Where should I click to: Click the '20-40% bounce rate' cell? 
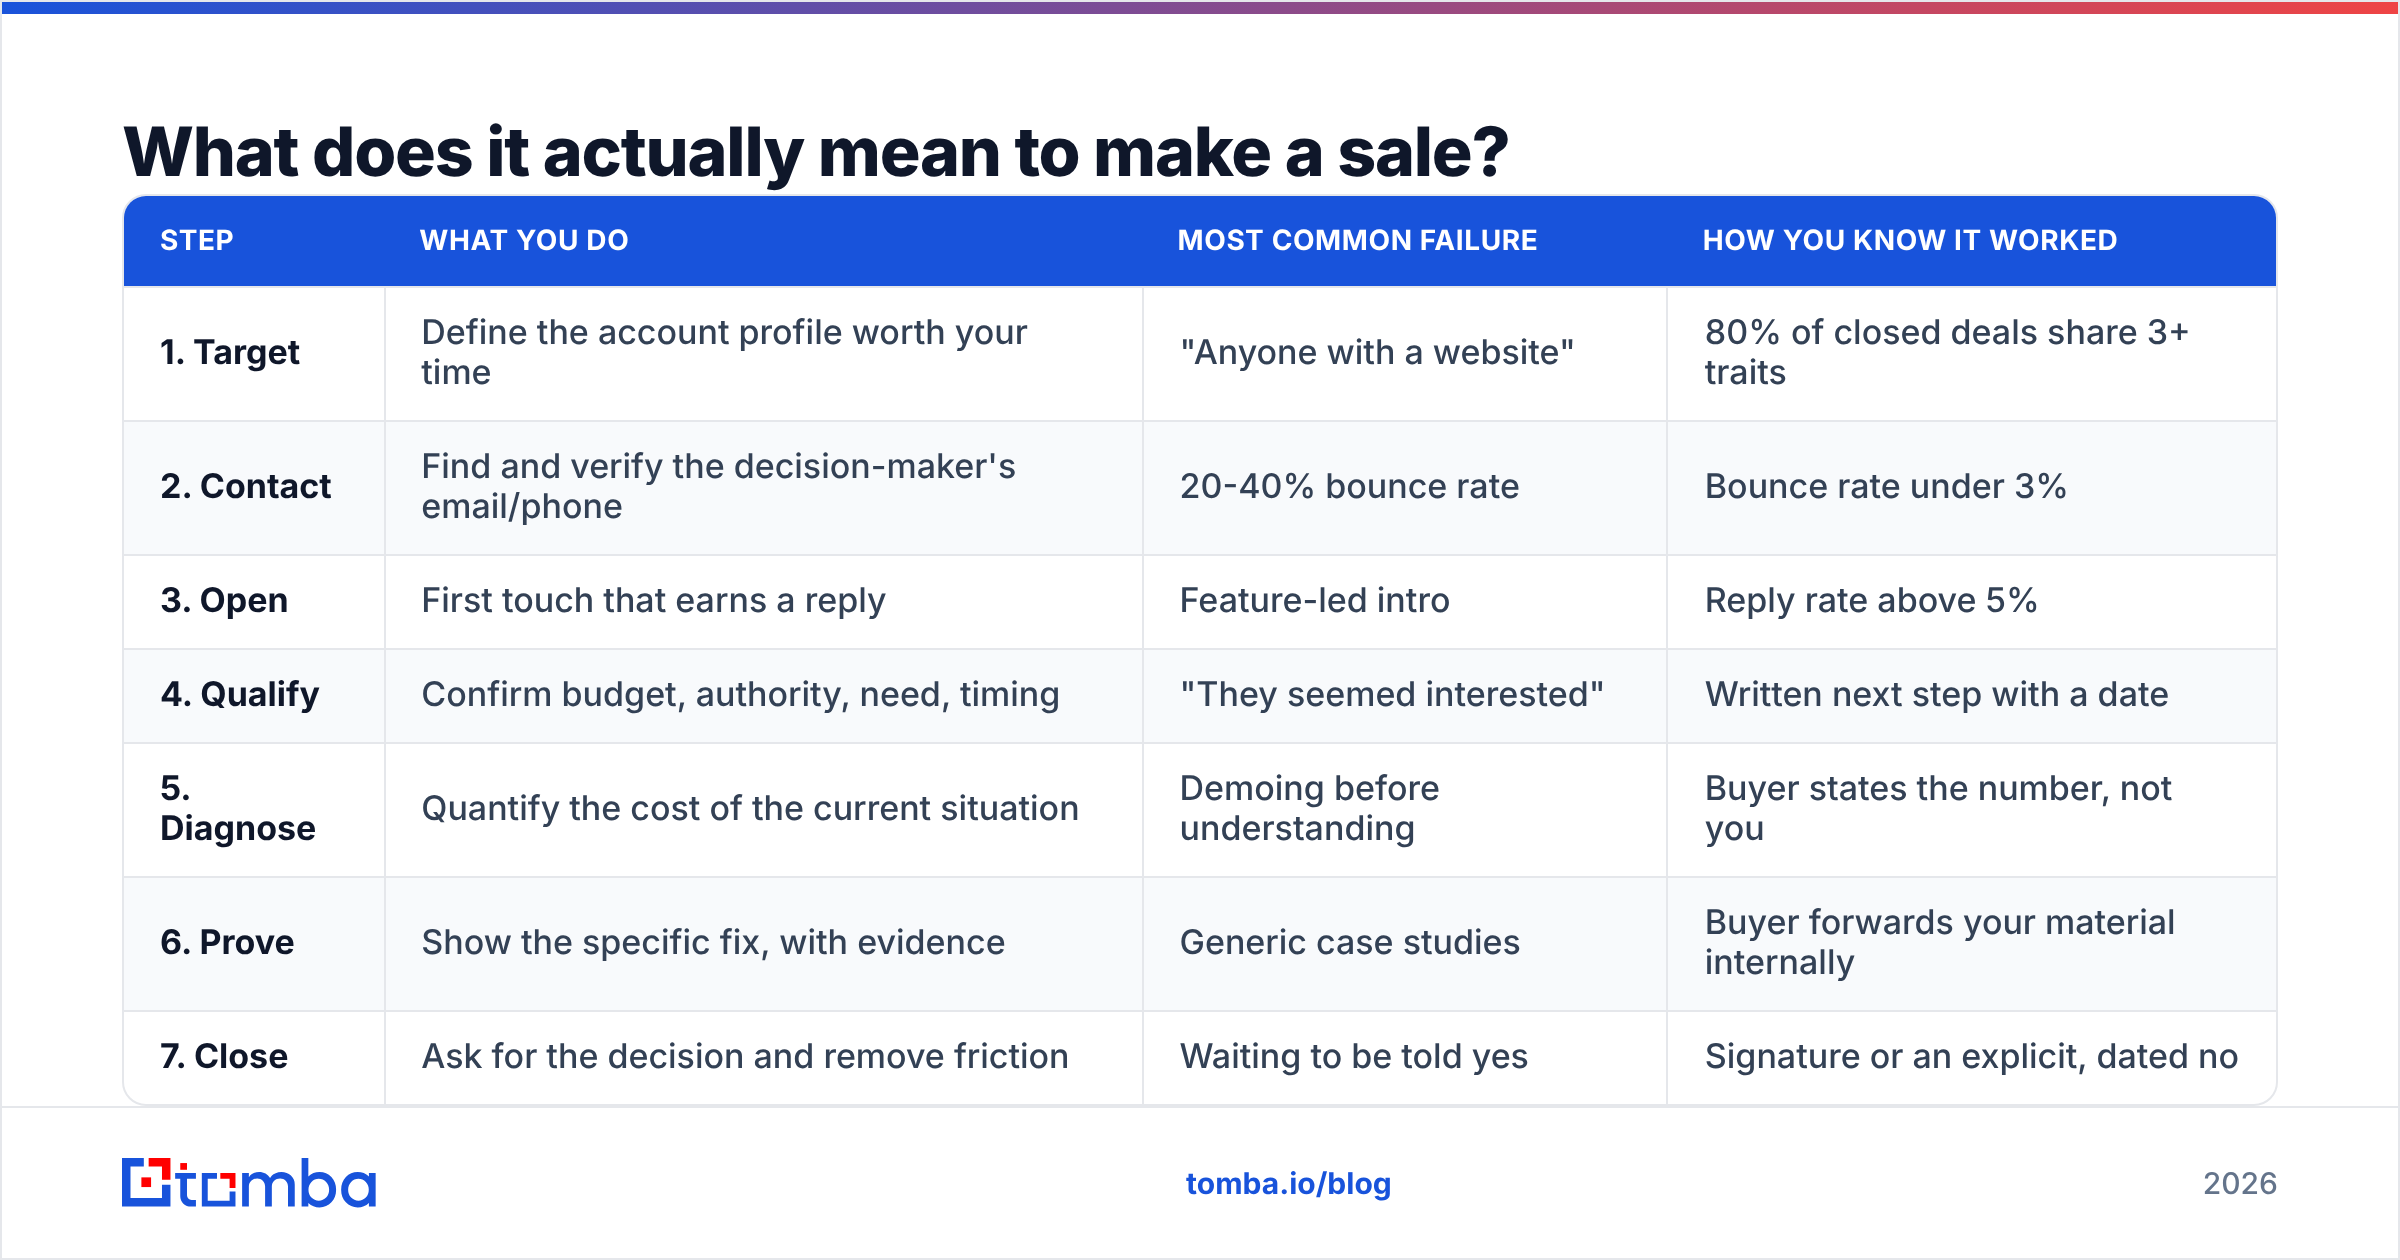pos(1405,488)
